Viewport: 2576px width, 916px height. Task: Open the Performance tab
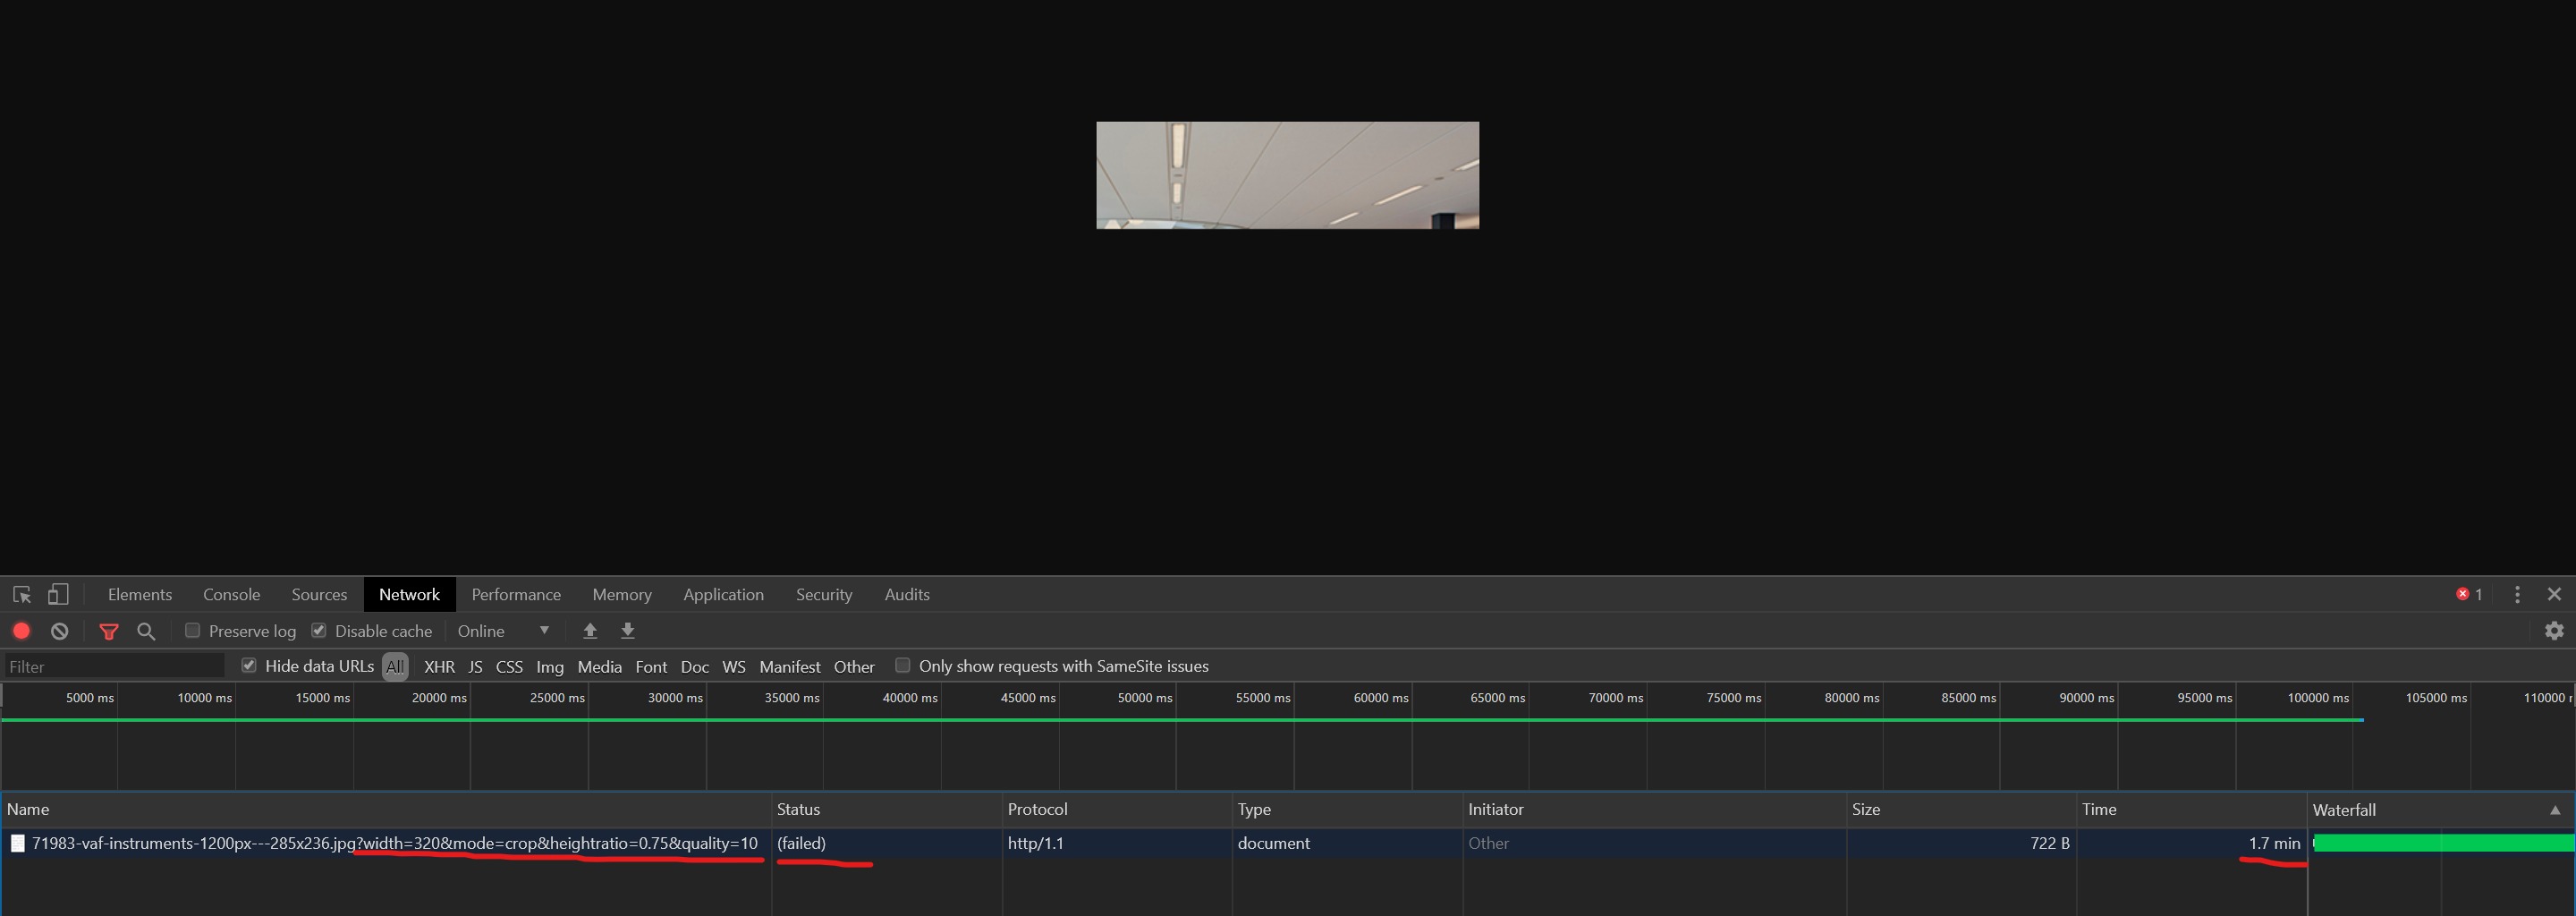(x=516, y=594)
